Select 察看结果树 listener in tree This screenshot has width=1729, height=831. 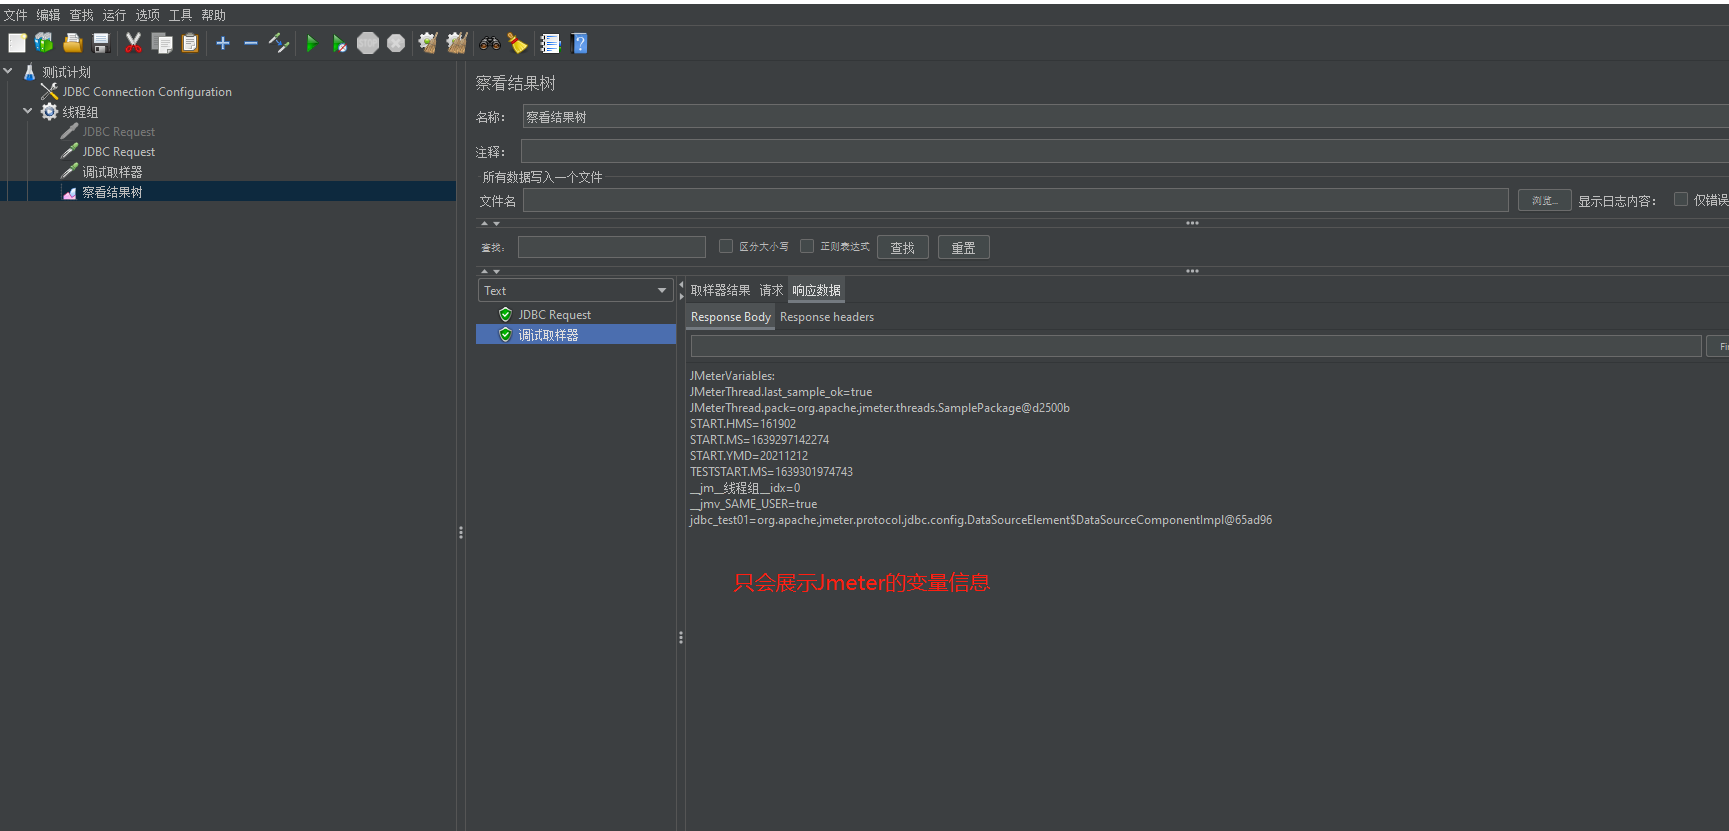tap(112, 192)
